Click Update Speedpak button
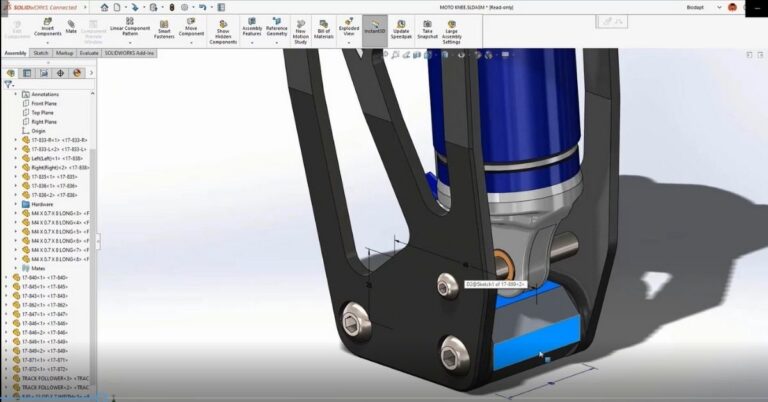The height and width of the screenshot is (402, 768). (x=401, y=28)
